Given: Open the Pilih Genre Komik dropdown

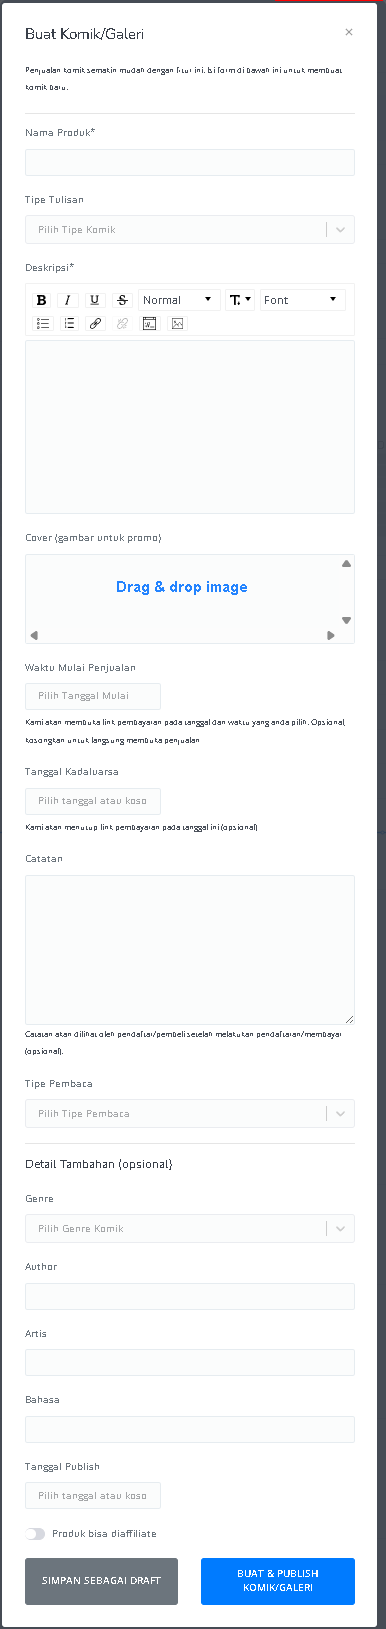Looking at the screenshot, I should point(190,1228).
